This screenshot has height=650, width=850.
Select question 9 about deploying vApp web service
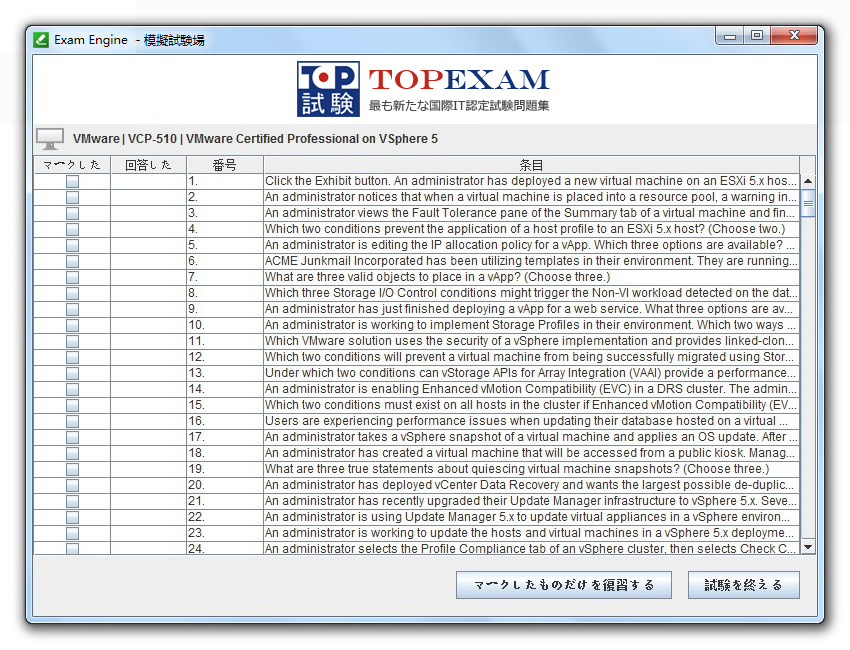(x=531, y=309)
